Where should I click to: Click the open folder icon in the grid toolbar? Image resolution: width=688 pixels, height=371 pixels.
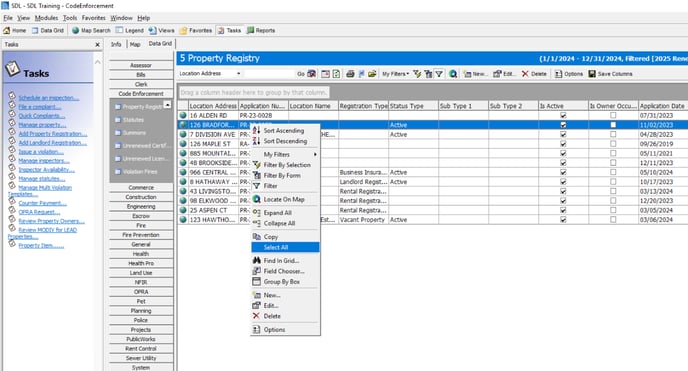(x=372, y=74)
